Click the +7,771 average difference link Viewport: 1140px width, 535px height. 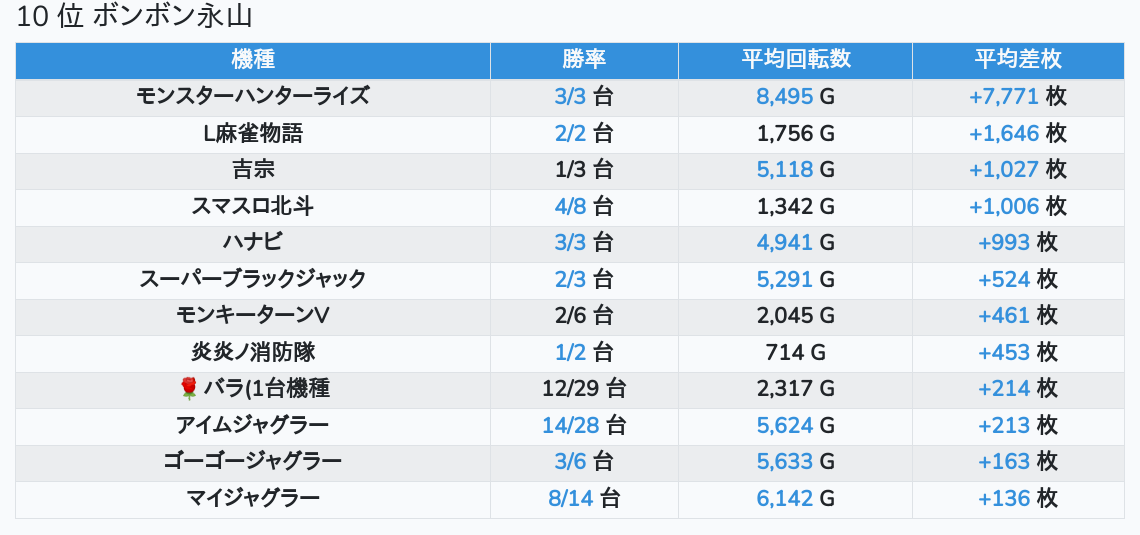pyautogui.click(x=1004, y=97)
